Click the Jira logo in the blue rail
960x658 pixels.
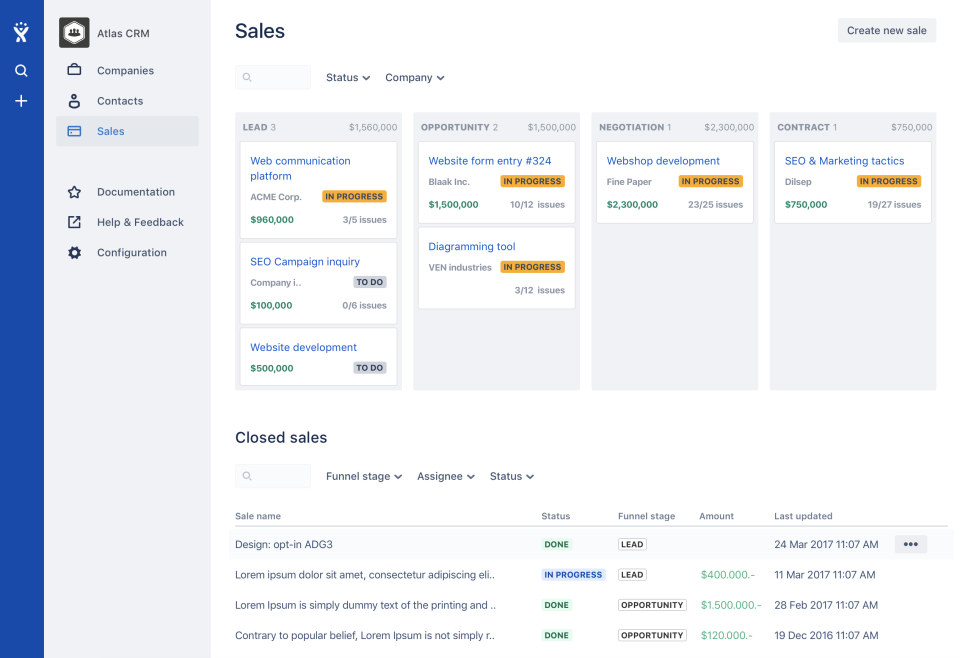point(21,31)
